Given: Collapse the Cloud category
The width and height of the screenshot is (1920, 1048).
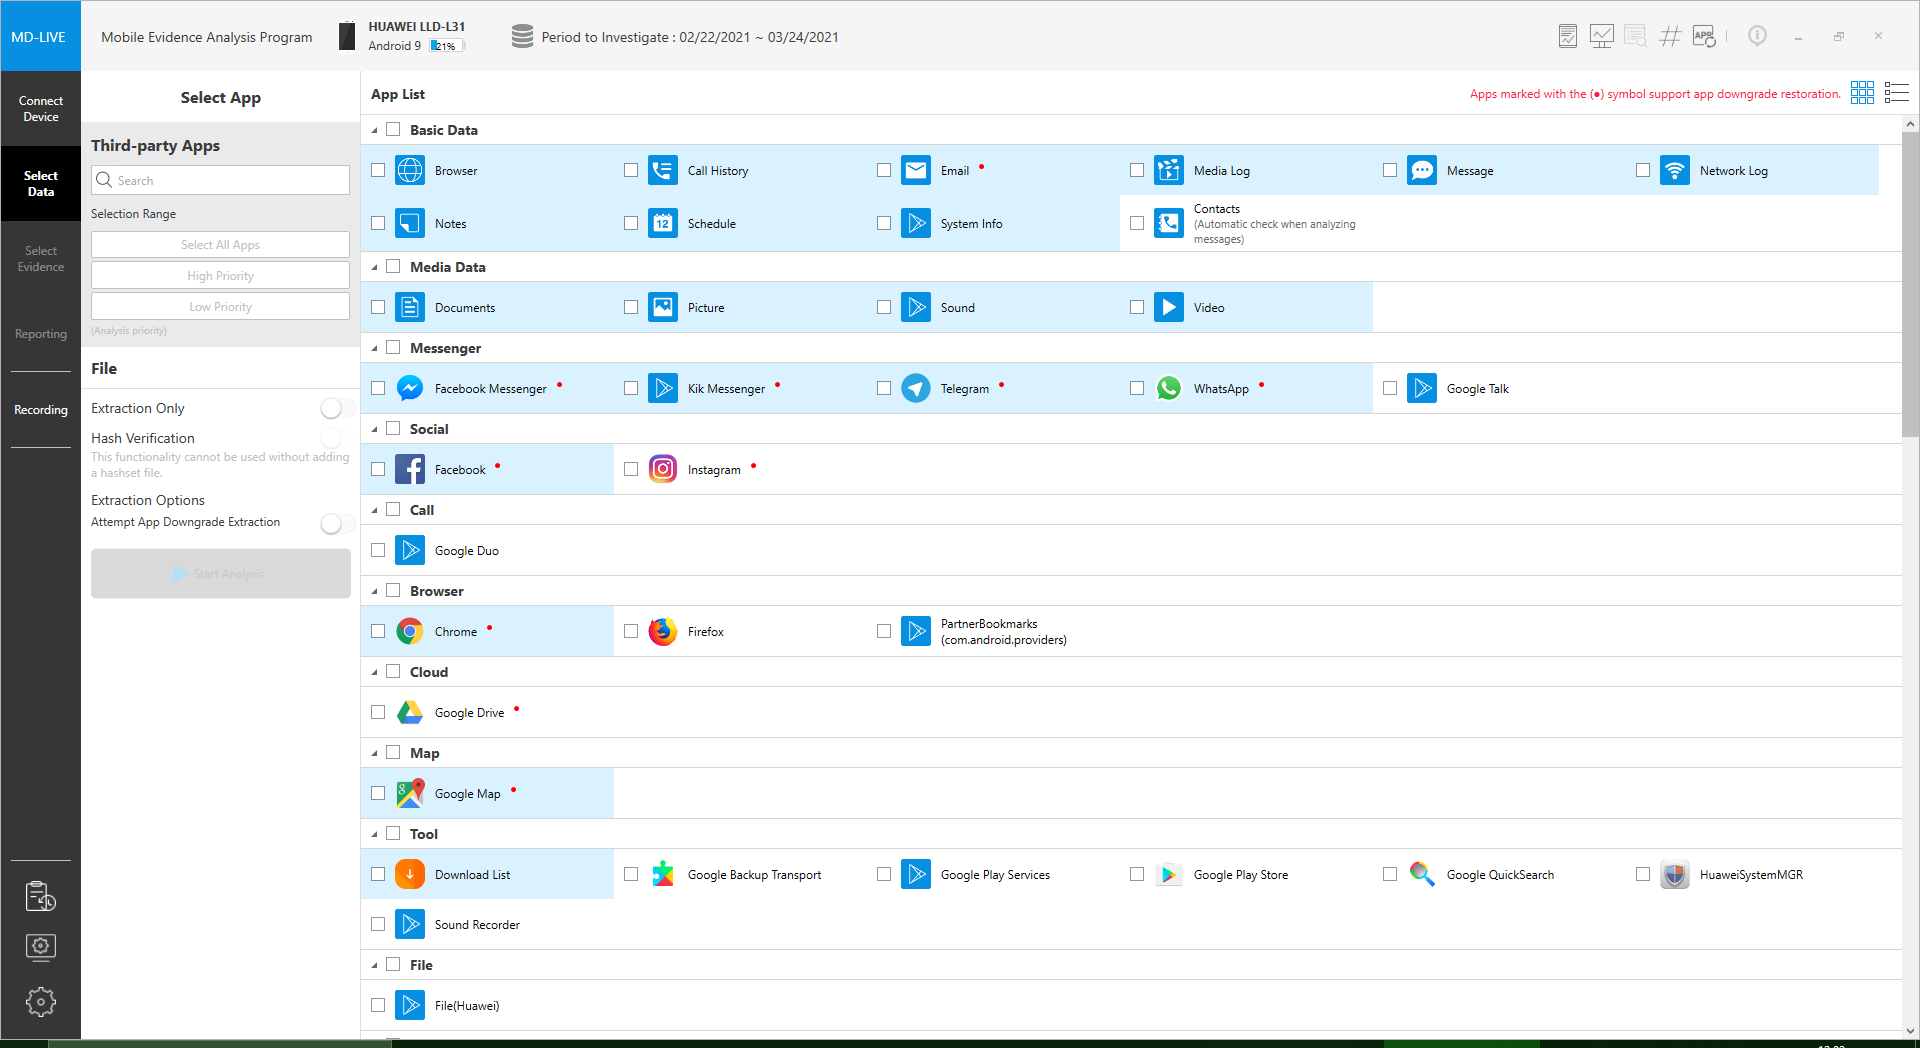Looking at the screenshot, I should (x=375, y=673).
